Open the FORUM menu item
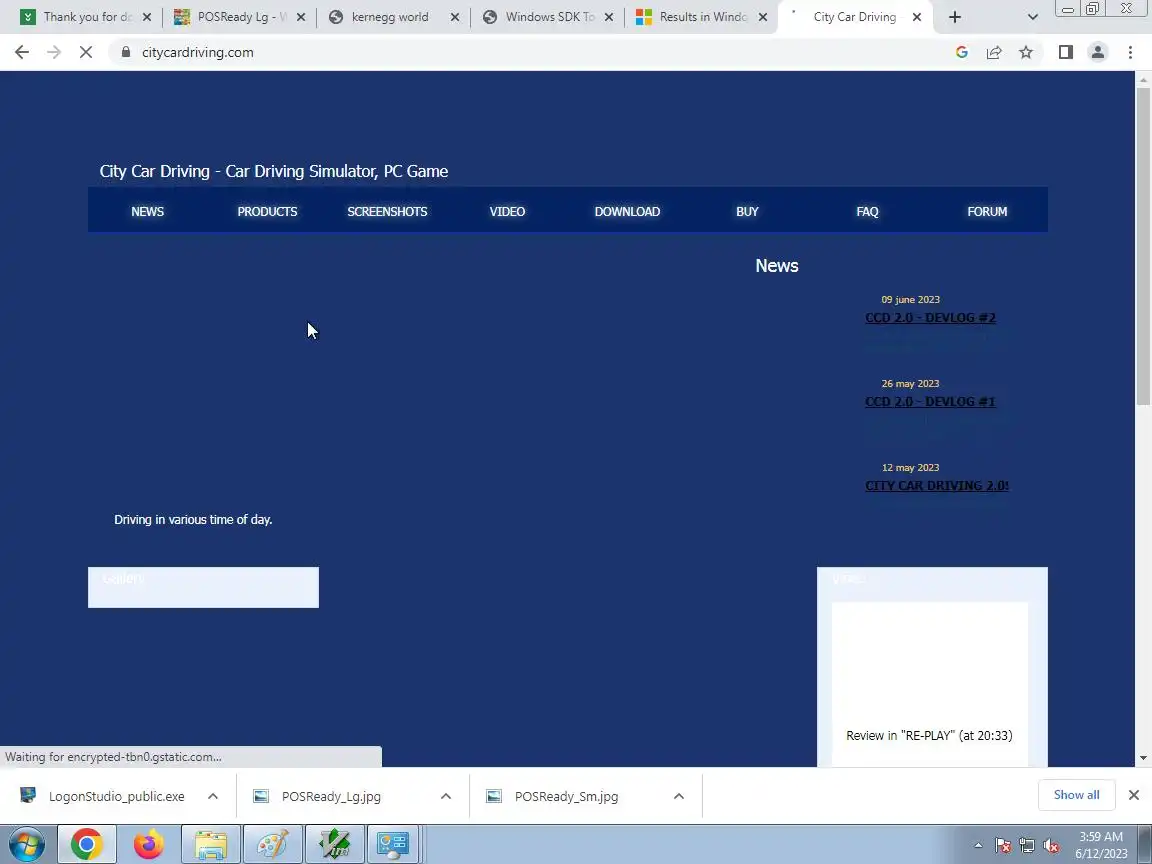Screen dimensions: 1152x864 pos(987,212)
